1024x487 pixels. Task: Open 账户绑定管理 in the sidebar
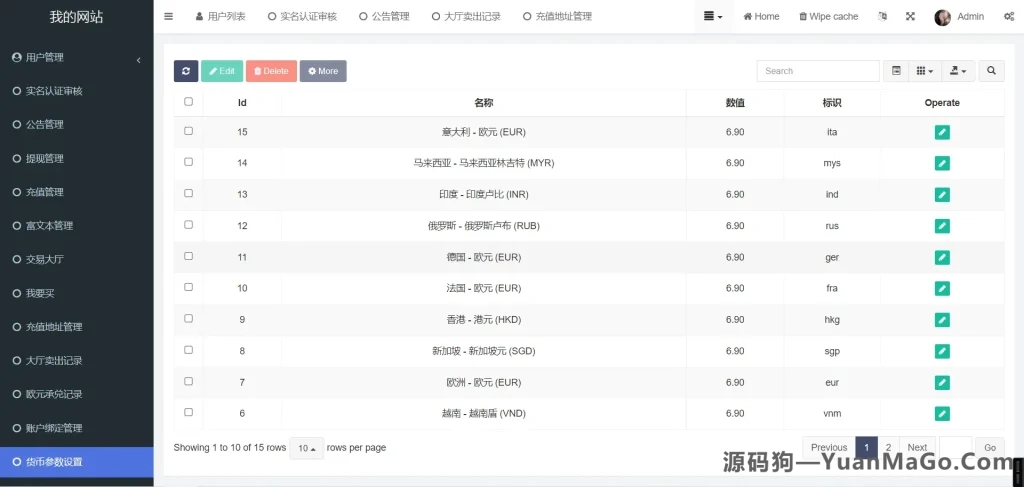coord(77,428)
